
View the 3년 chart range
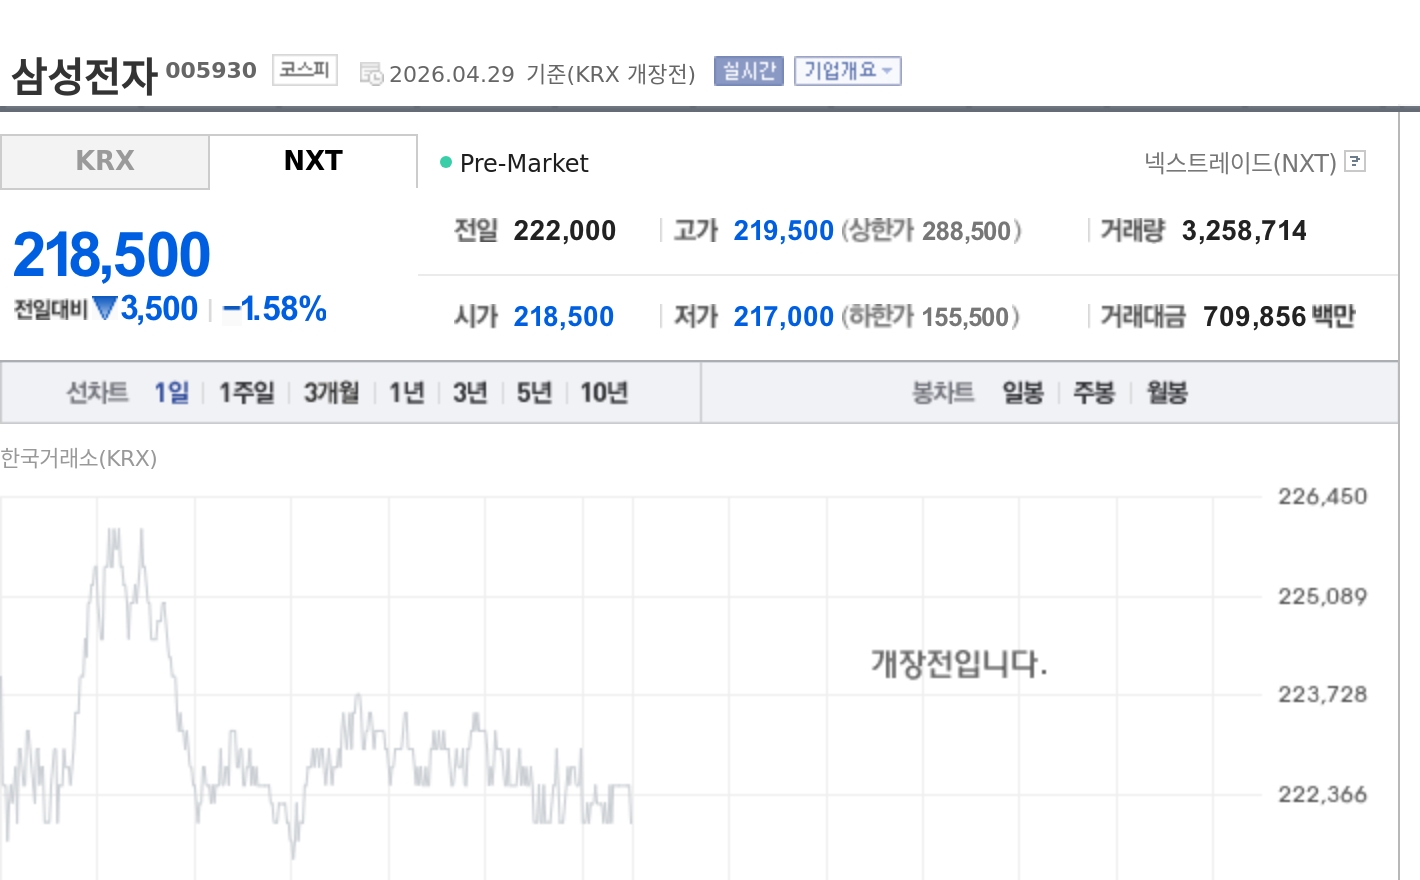tap(470, 392)
